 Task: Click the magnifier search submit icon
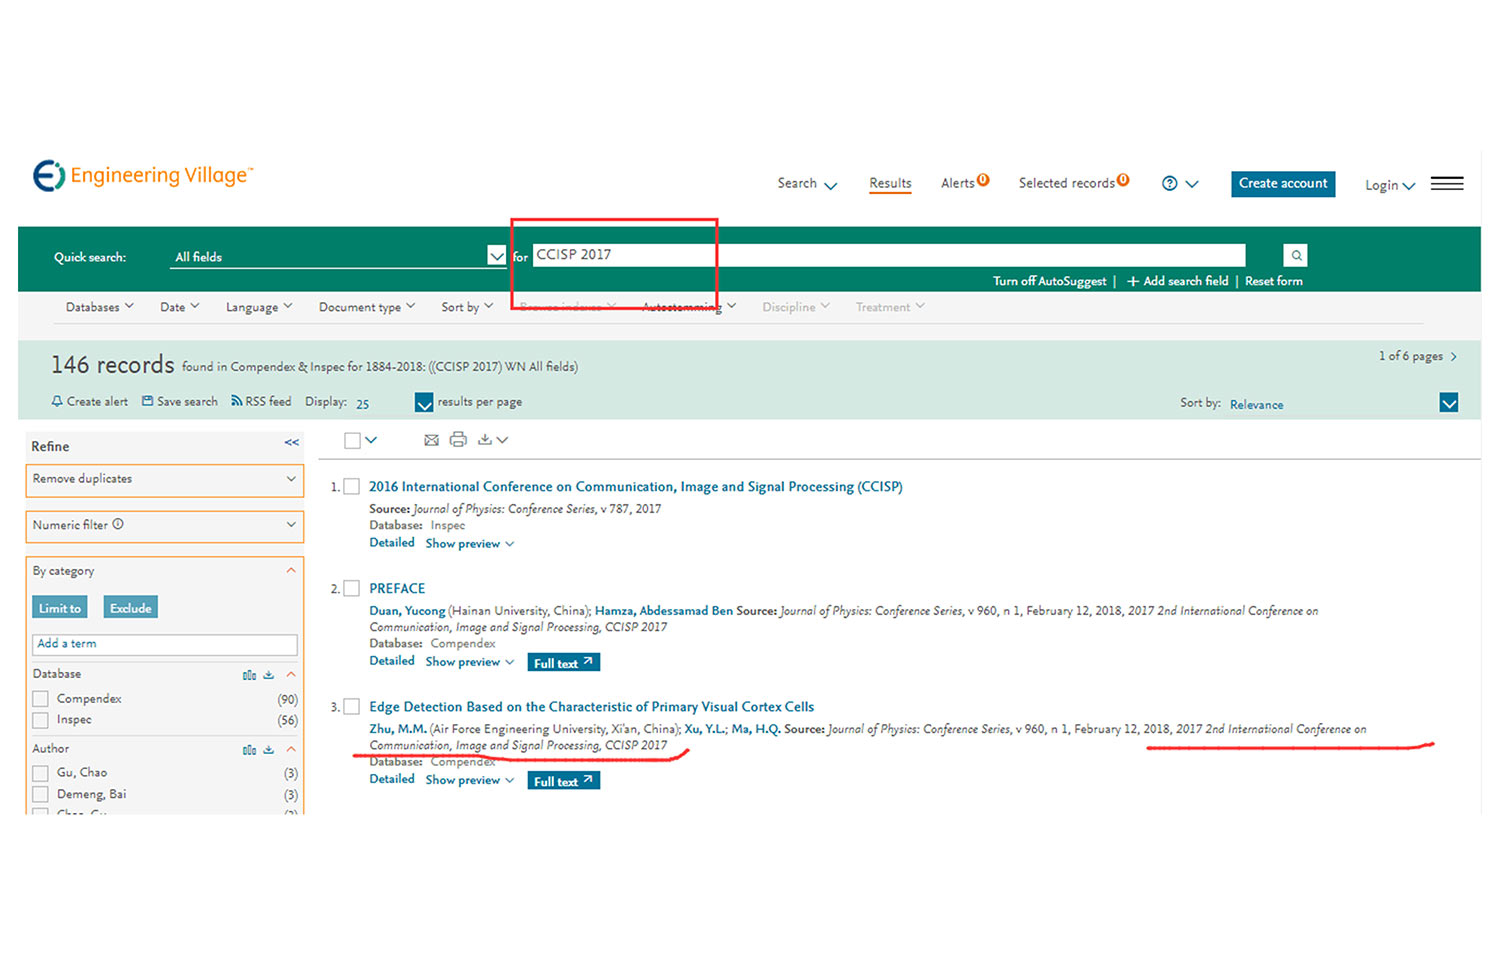(x=1295, y=256)
